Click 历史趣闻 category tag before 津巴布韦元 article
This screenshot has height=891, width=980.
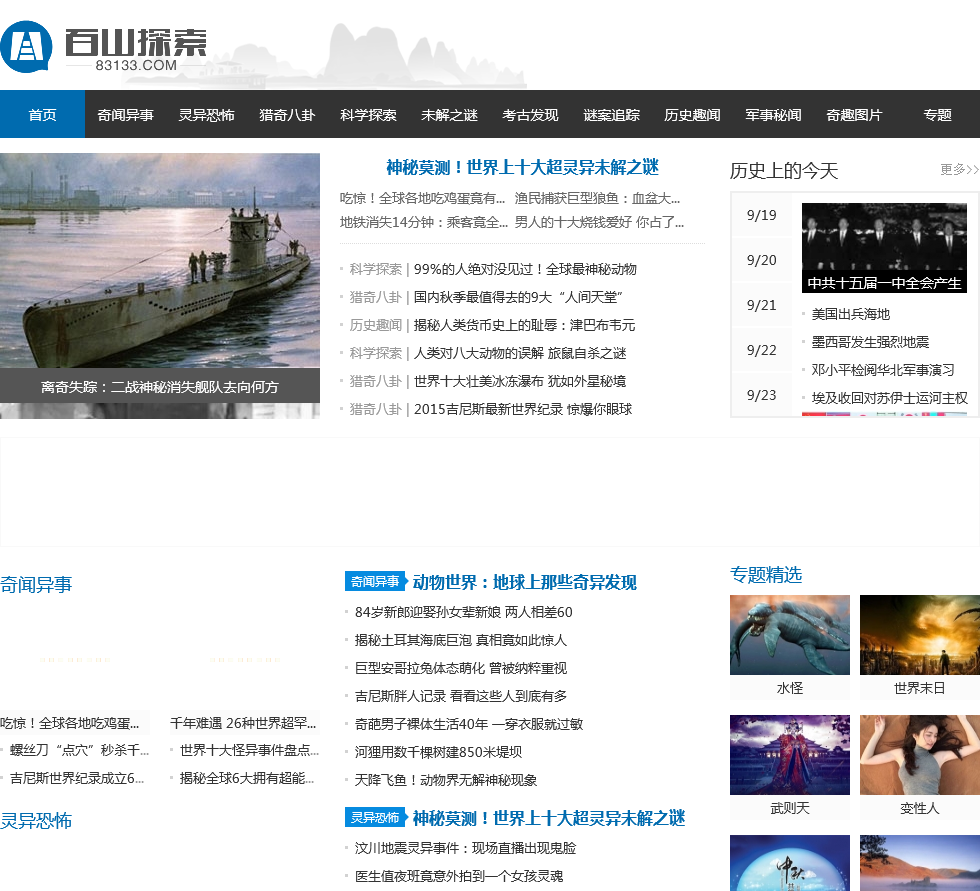pos(376,325)
